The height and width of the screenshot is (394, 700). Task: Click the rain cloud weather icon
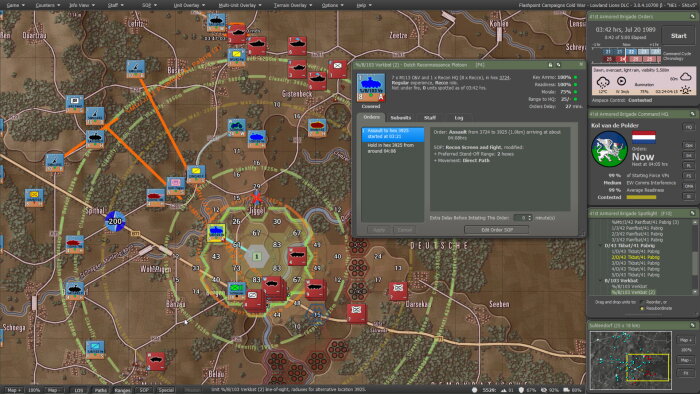(603, 83)
